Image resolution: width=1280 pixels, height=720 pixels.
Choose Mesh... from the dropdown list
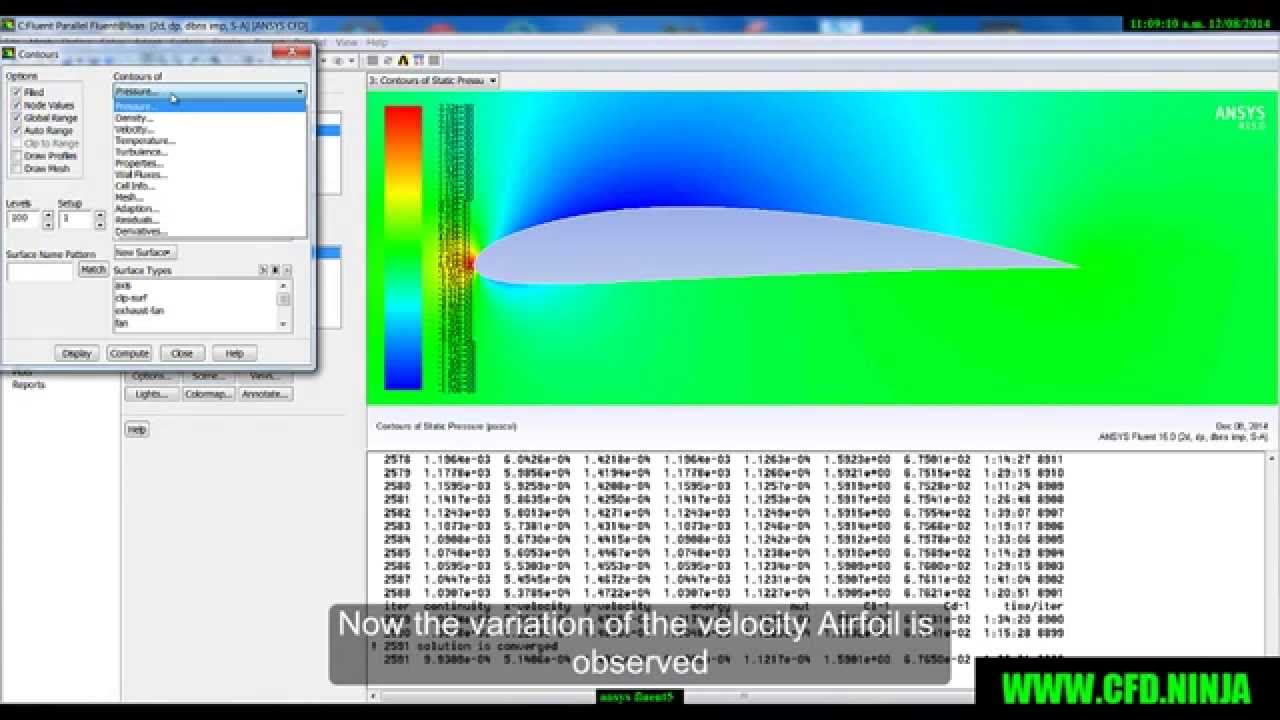210,197
